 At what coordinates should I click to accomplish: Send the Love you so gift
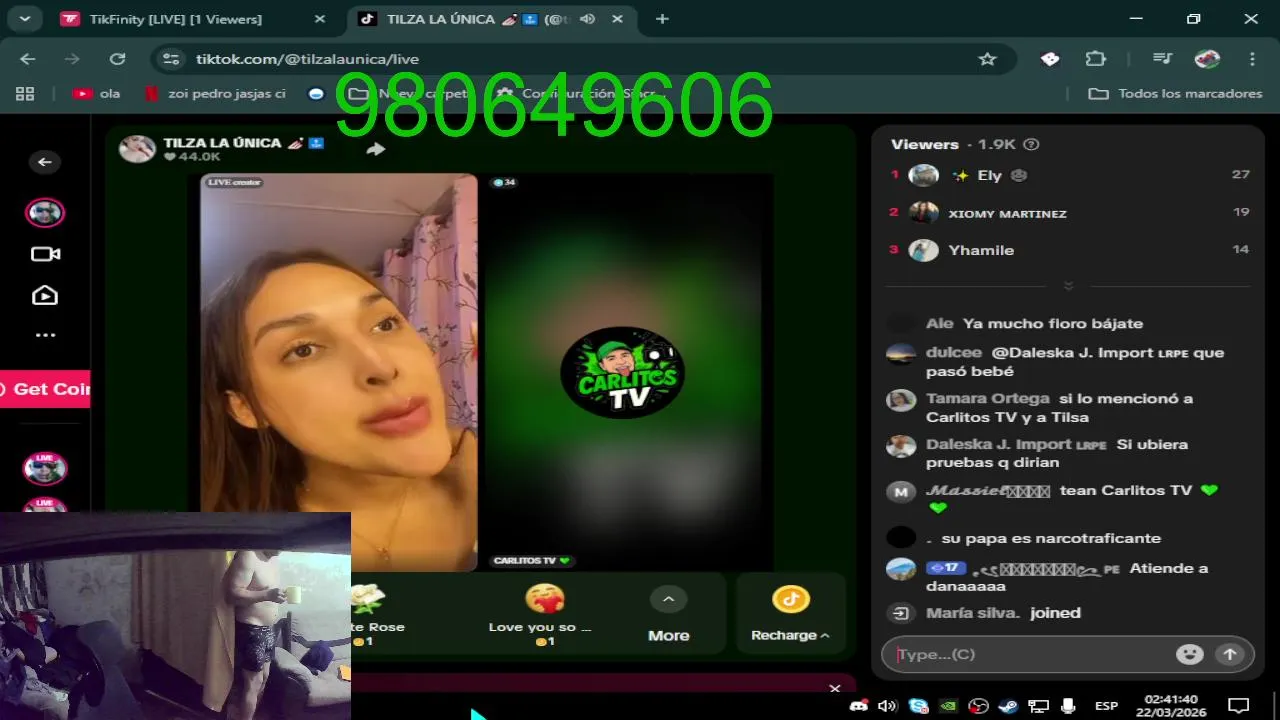click(x=545, y=613)
